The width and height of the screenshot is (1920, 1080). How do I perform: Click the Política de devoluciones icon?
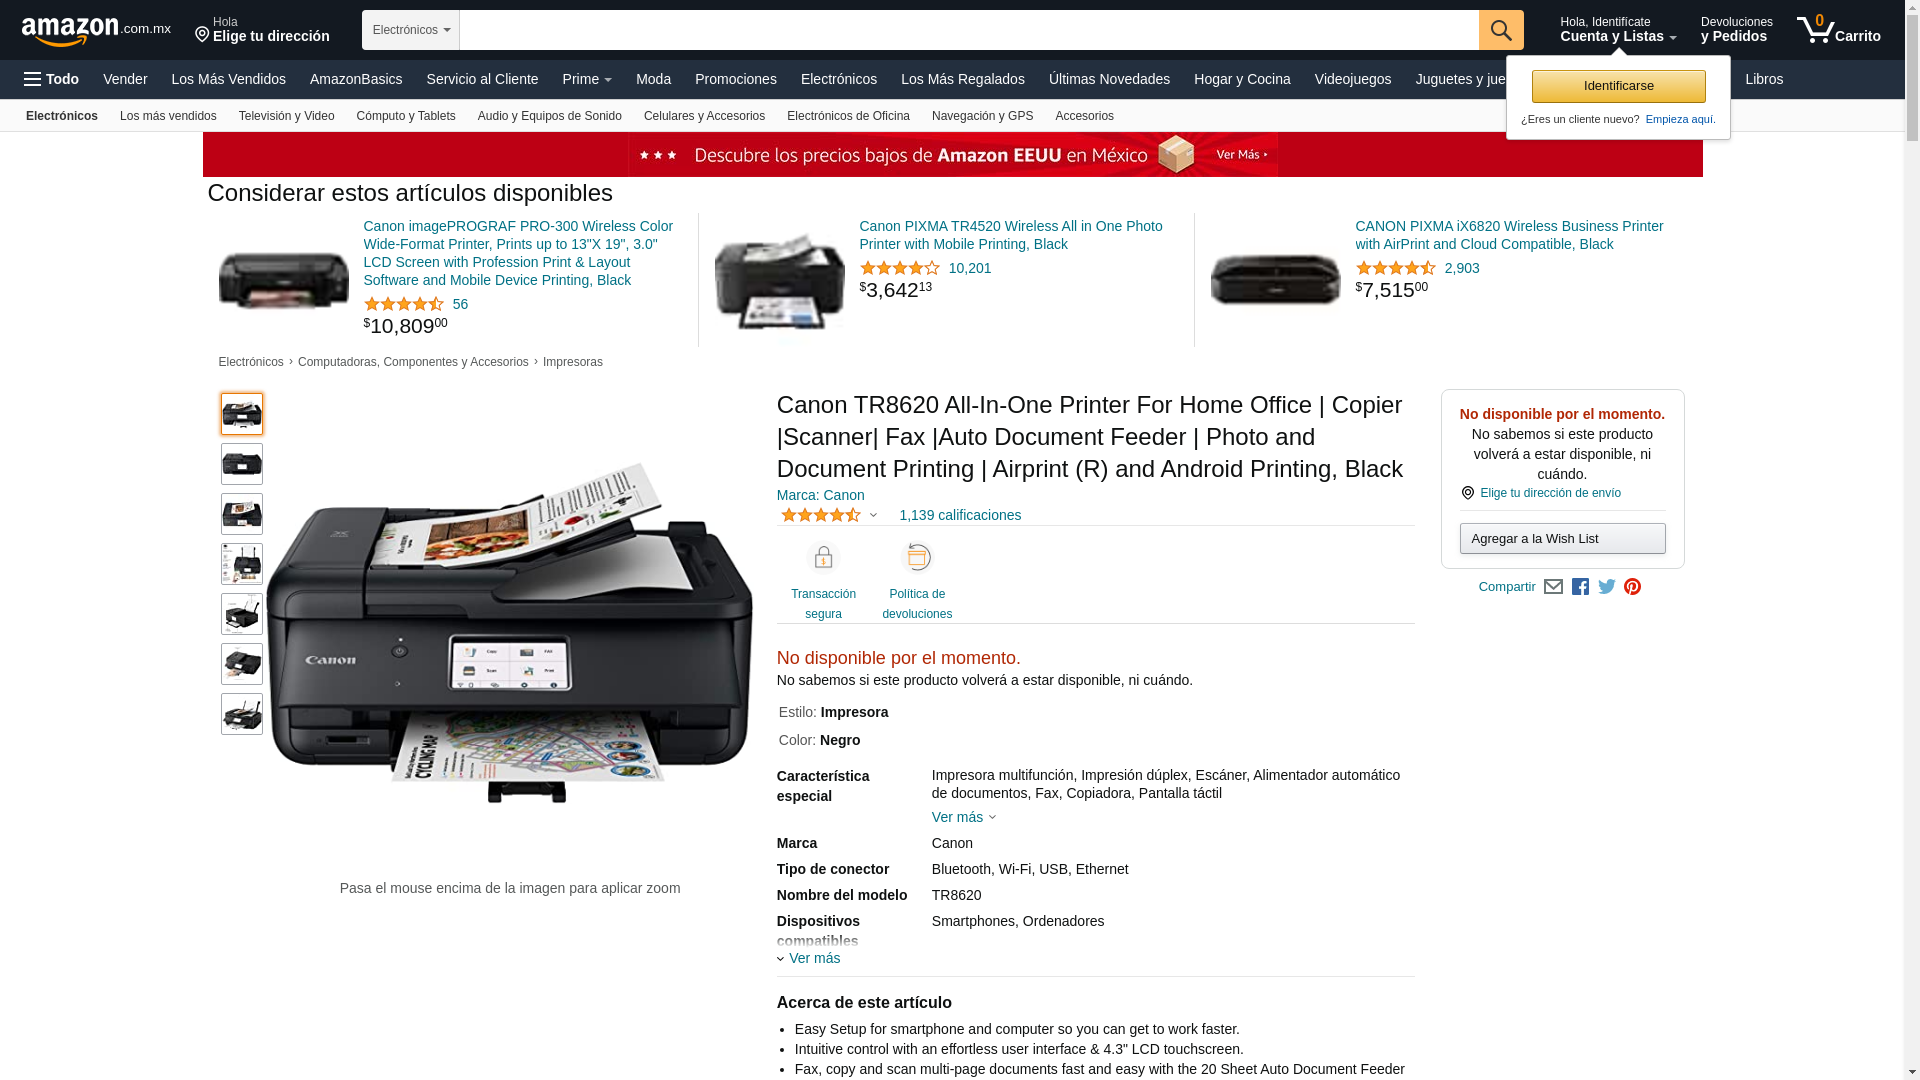tap(917, 557)
